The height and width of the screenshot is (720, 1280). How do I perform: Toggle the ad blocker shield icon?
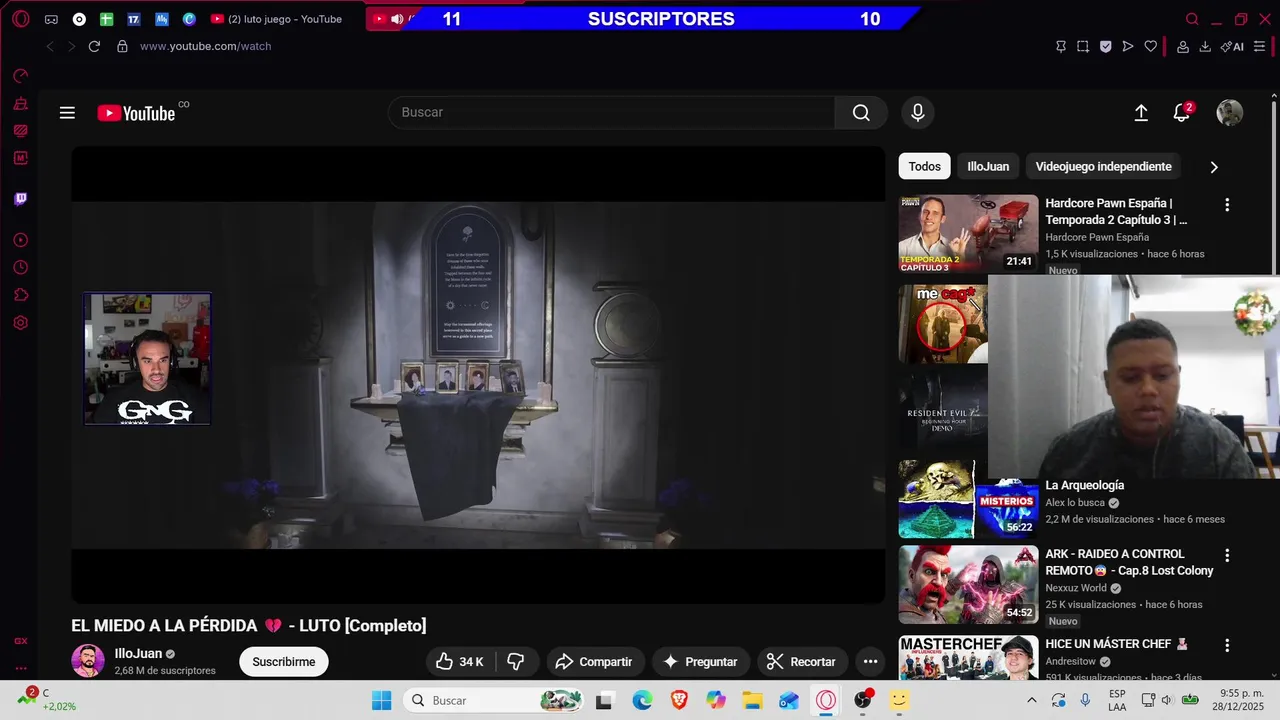pyautogui.click(x=1105, y=46)
